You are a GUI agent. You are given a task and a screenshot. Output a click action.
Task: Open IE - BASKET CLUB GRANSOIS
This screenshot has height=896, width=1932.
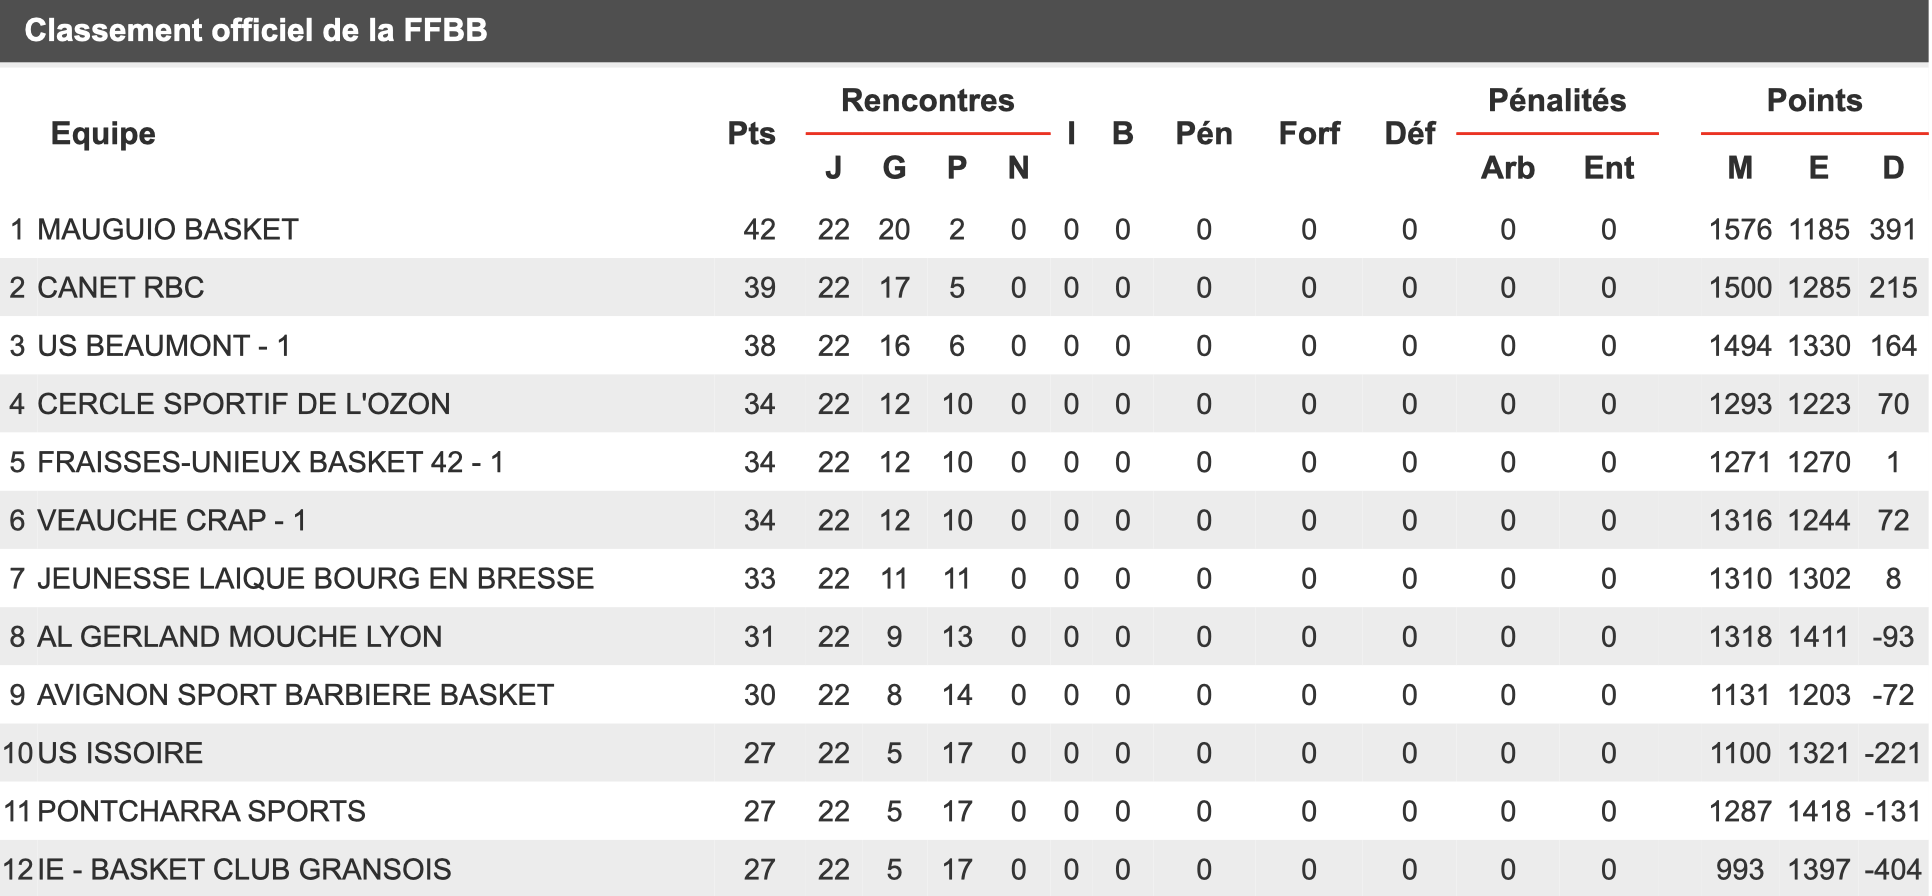244,869
